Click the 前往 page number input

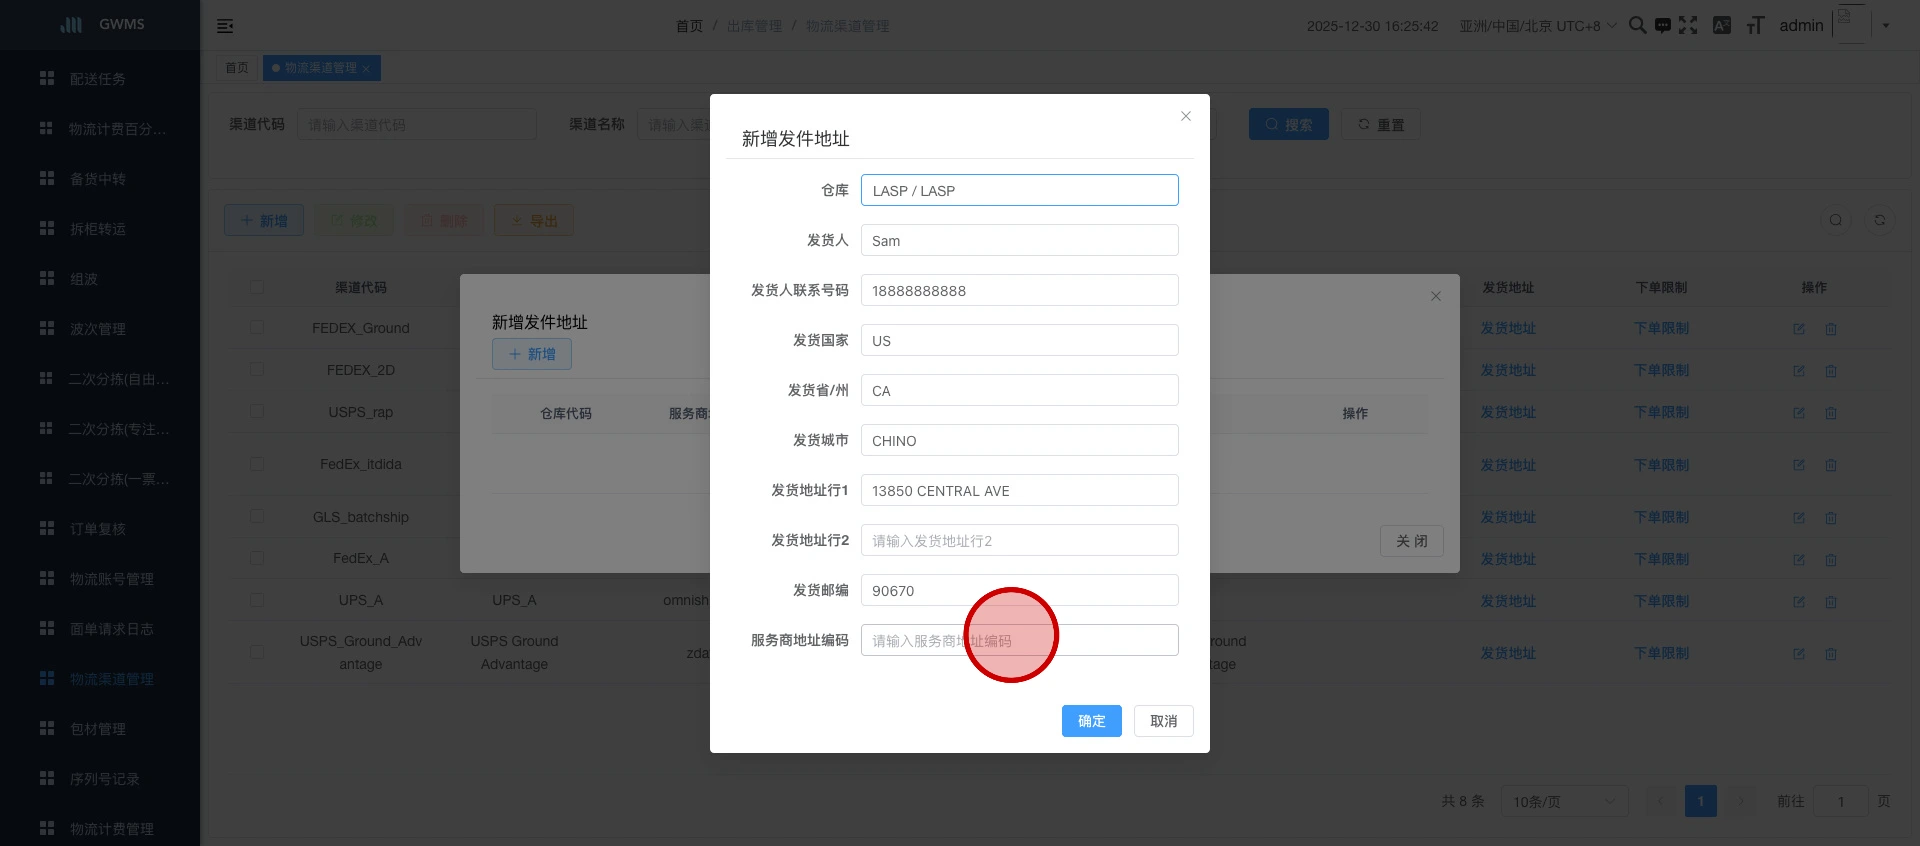pos(1841,801)
